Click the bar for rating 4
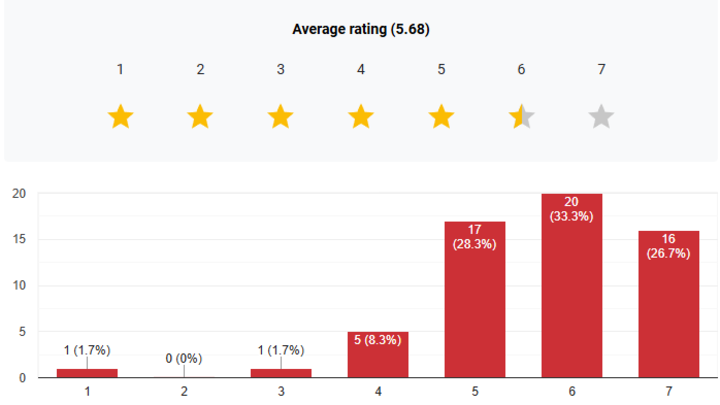 point(377,355)
